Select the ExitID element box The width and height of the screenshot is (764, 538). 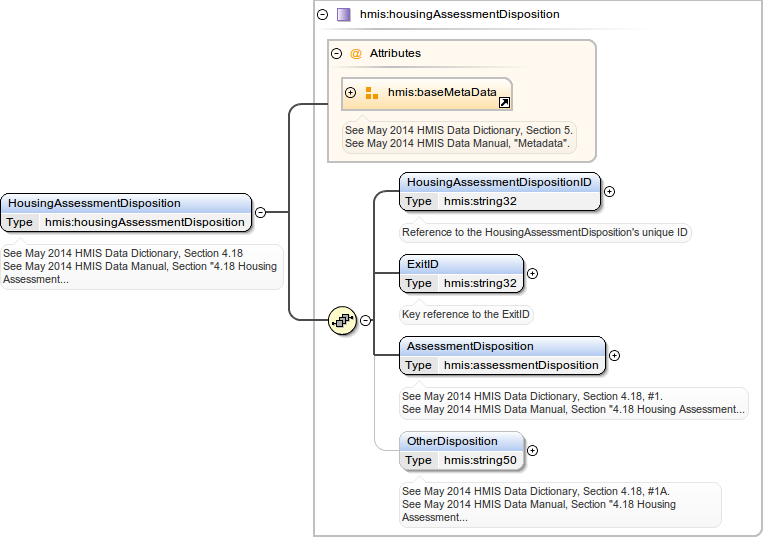click(460, 264)
